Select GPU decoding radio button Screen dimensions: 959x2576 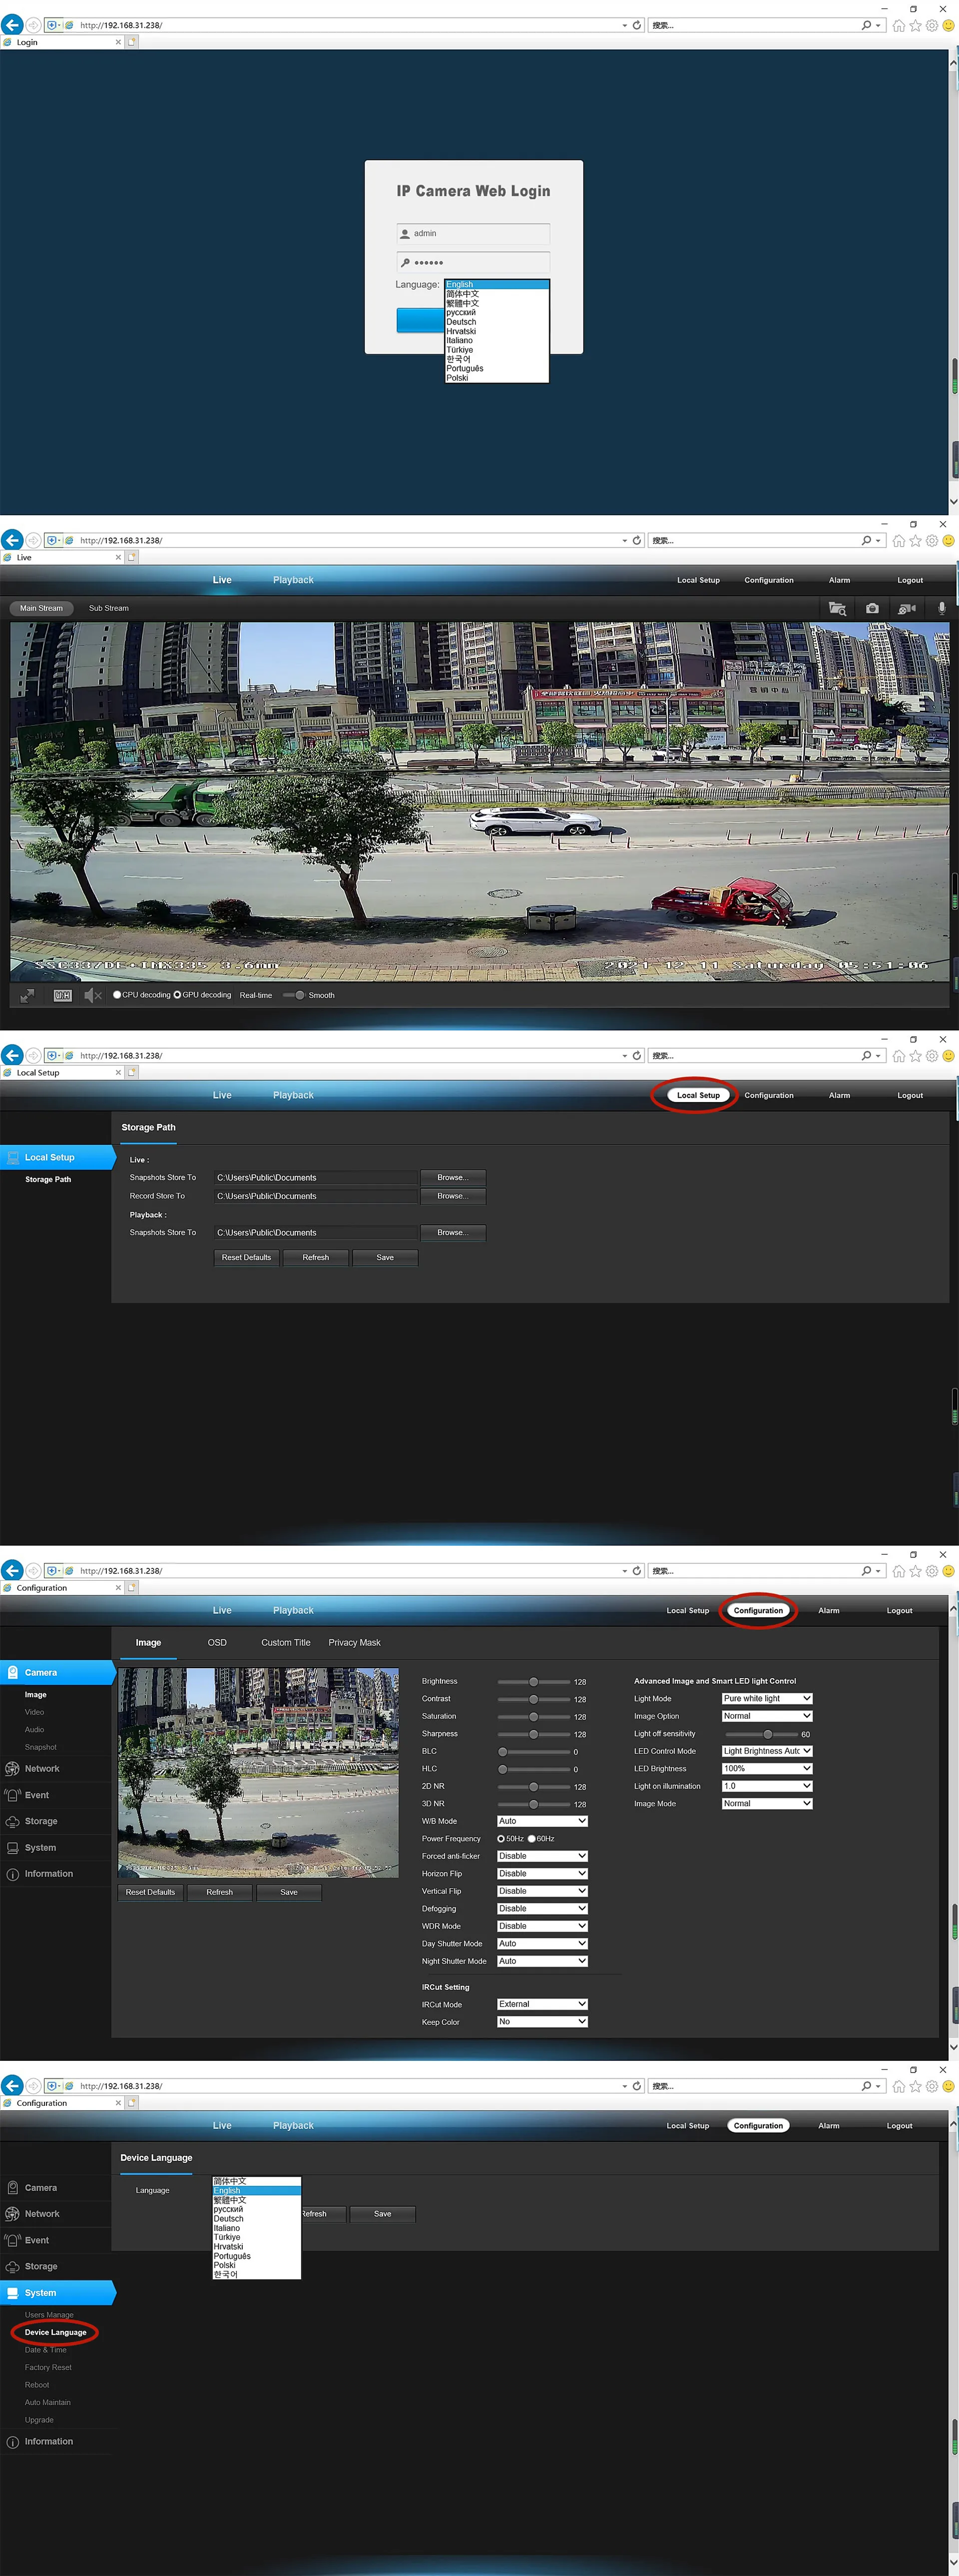[177, 995]
